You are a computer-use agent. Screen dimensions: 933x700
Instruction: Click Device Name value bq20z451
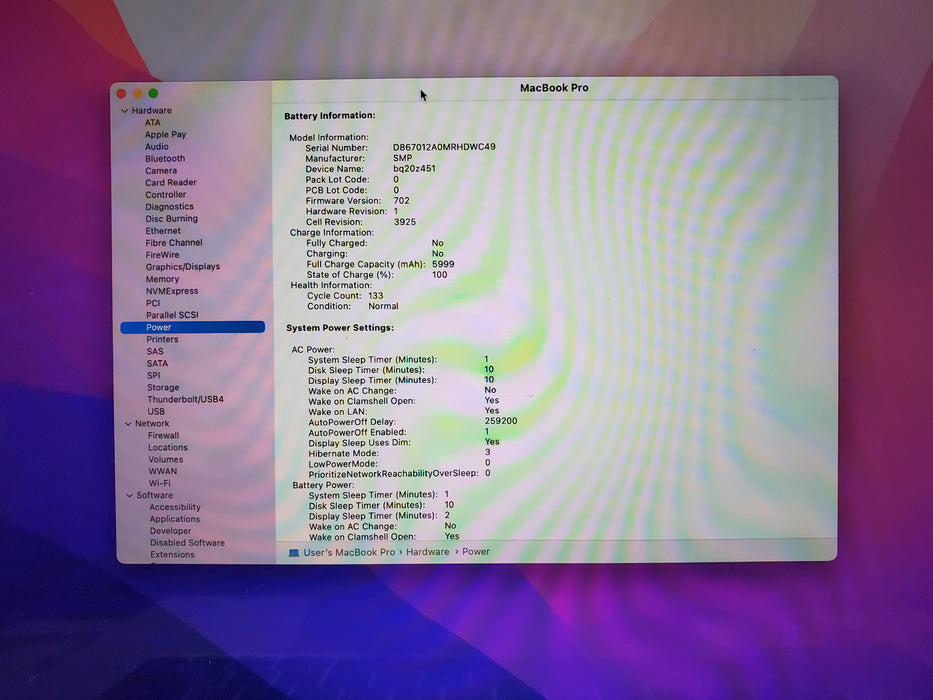tap(415, 168)
